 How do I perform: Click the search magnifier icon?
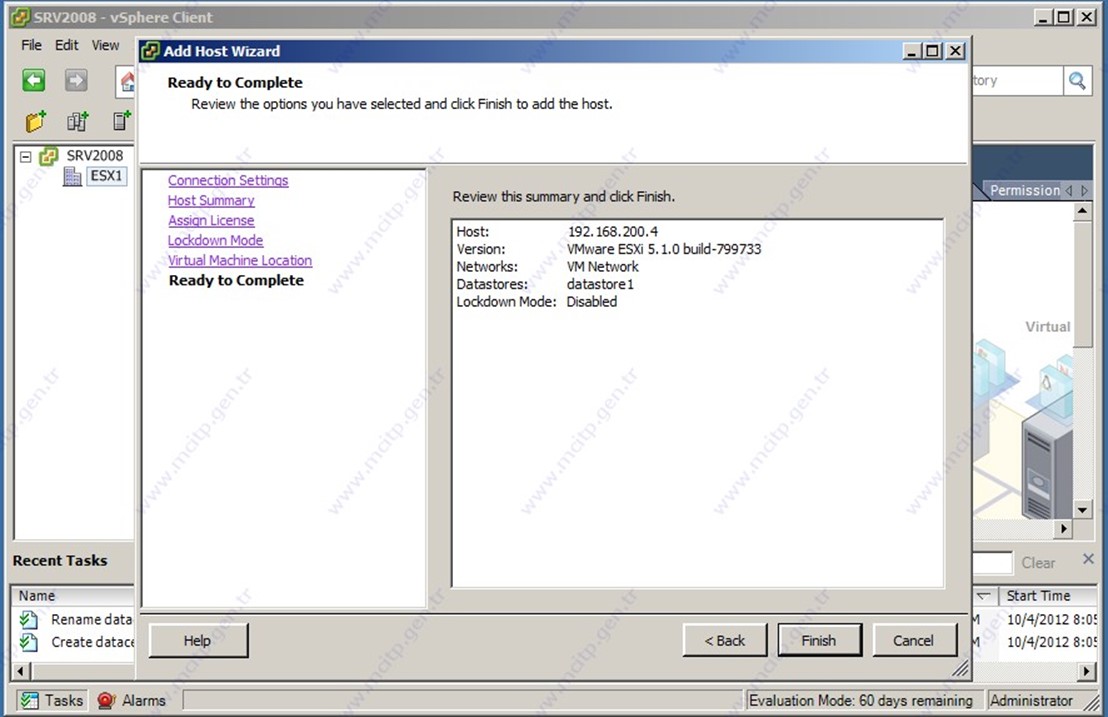coord(1077,81)
